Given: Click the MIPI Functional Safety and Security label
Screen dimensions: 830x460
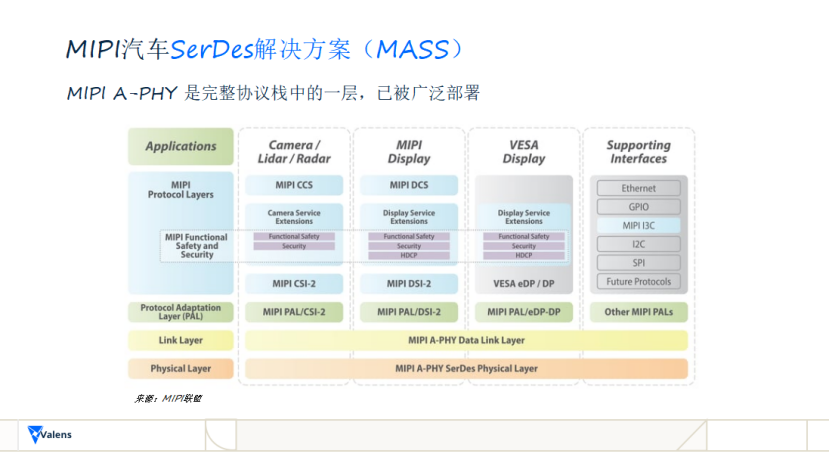Looking at the screenshot, I should 196,246.
